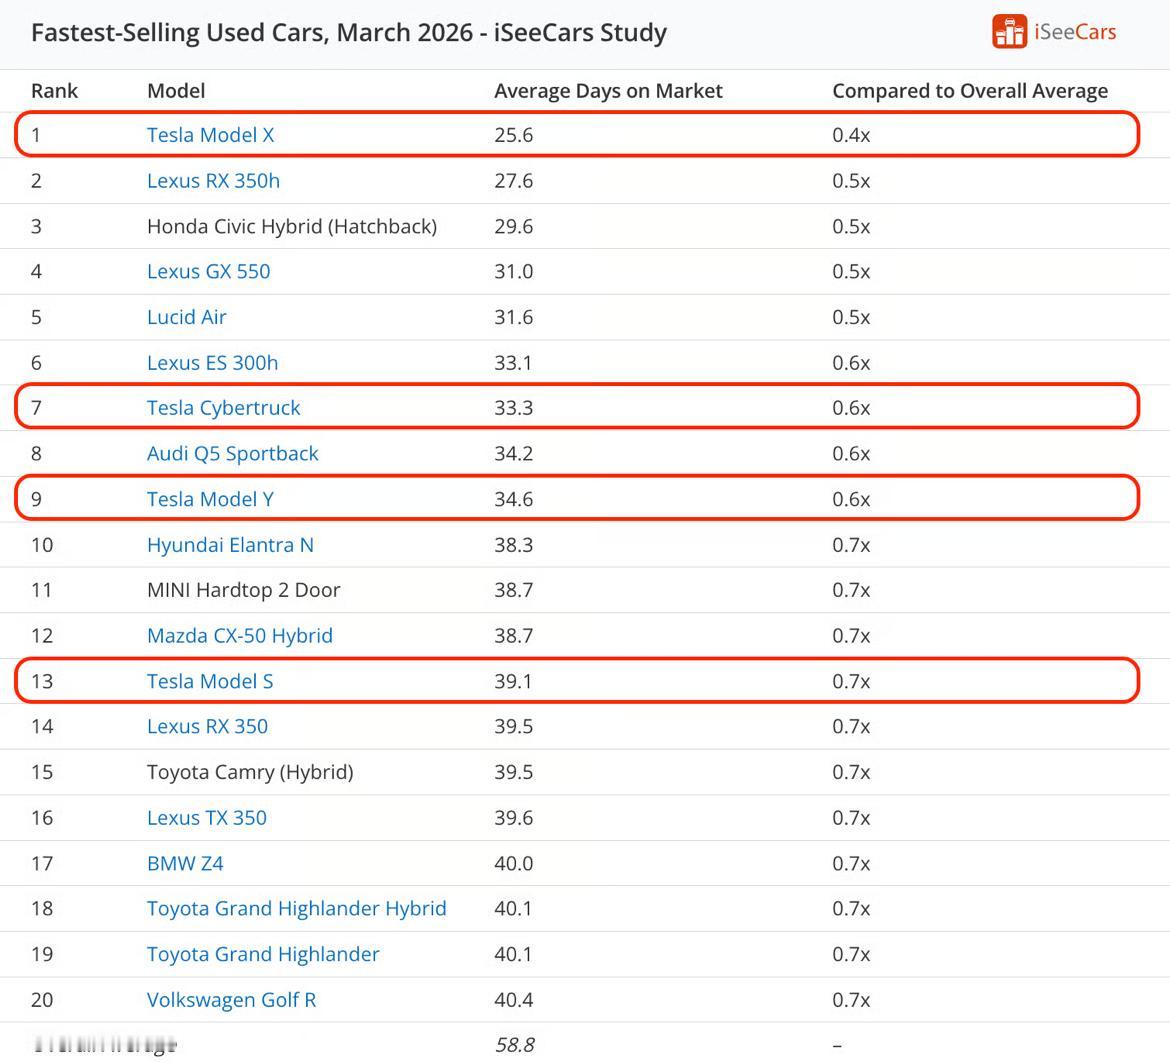This screenshot has width=1170, height=1062.
Task: Open the Tesla Model S link
Action: (x=210, y=681)
